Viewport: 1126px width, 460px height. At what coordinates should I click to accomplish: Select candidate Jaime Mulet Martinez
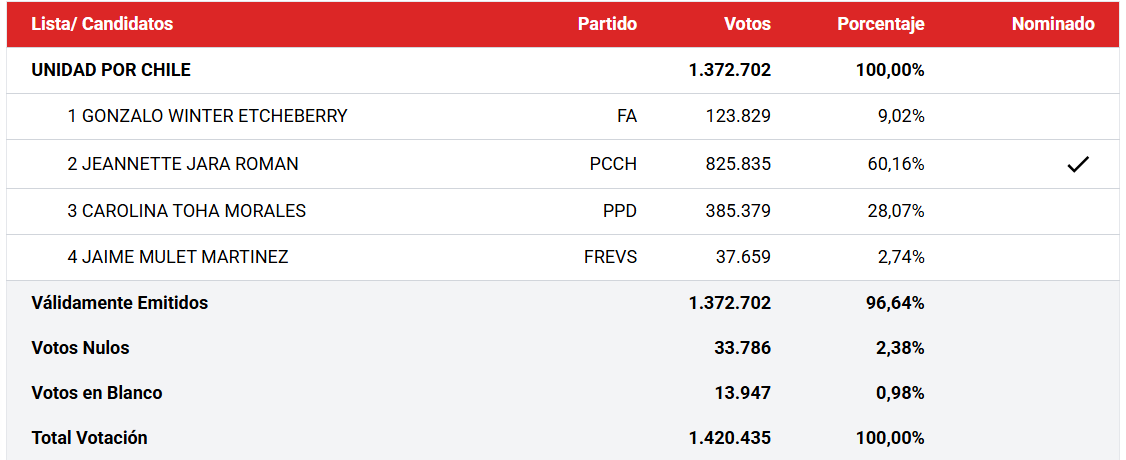pyautogui.click(x=178, y=256)
